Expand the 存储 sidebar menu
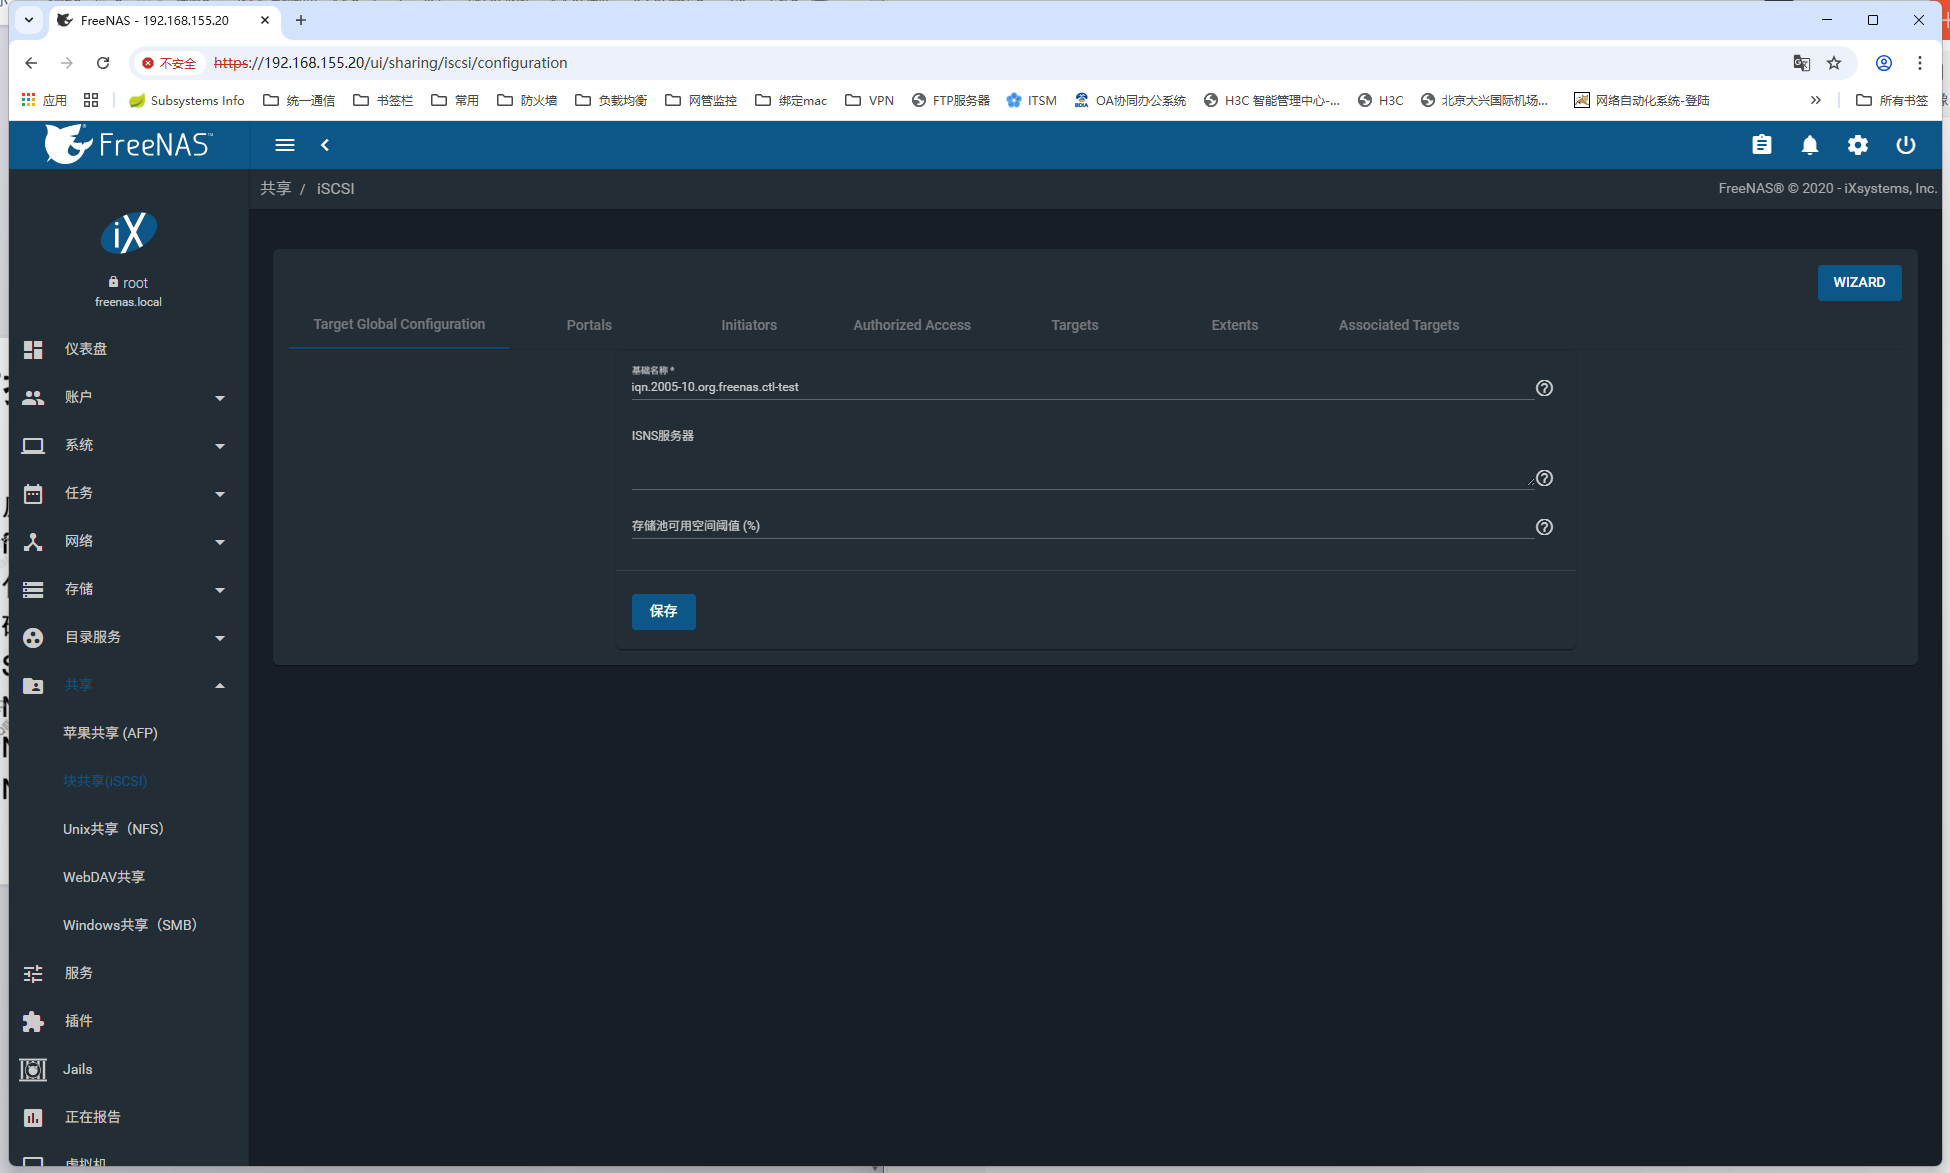This screenshot has height=1173, width=1950. pos(125,589)
